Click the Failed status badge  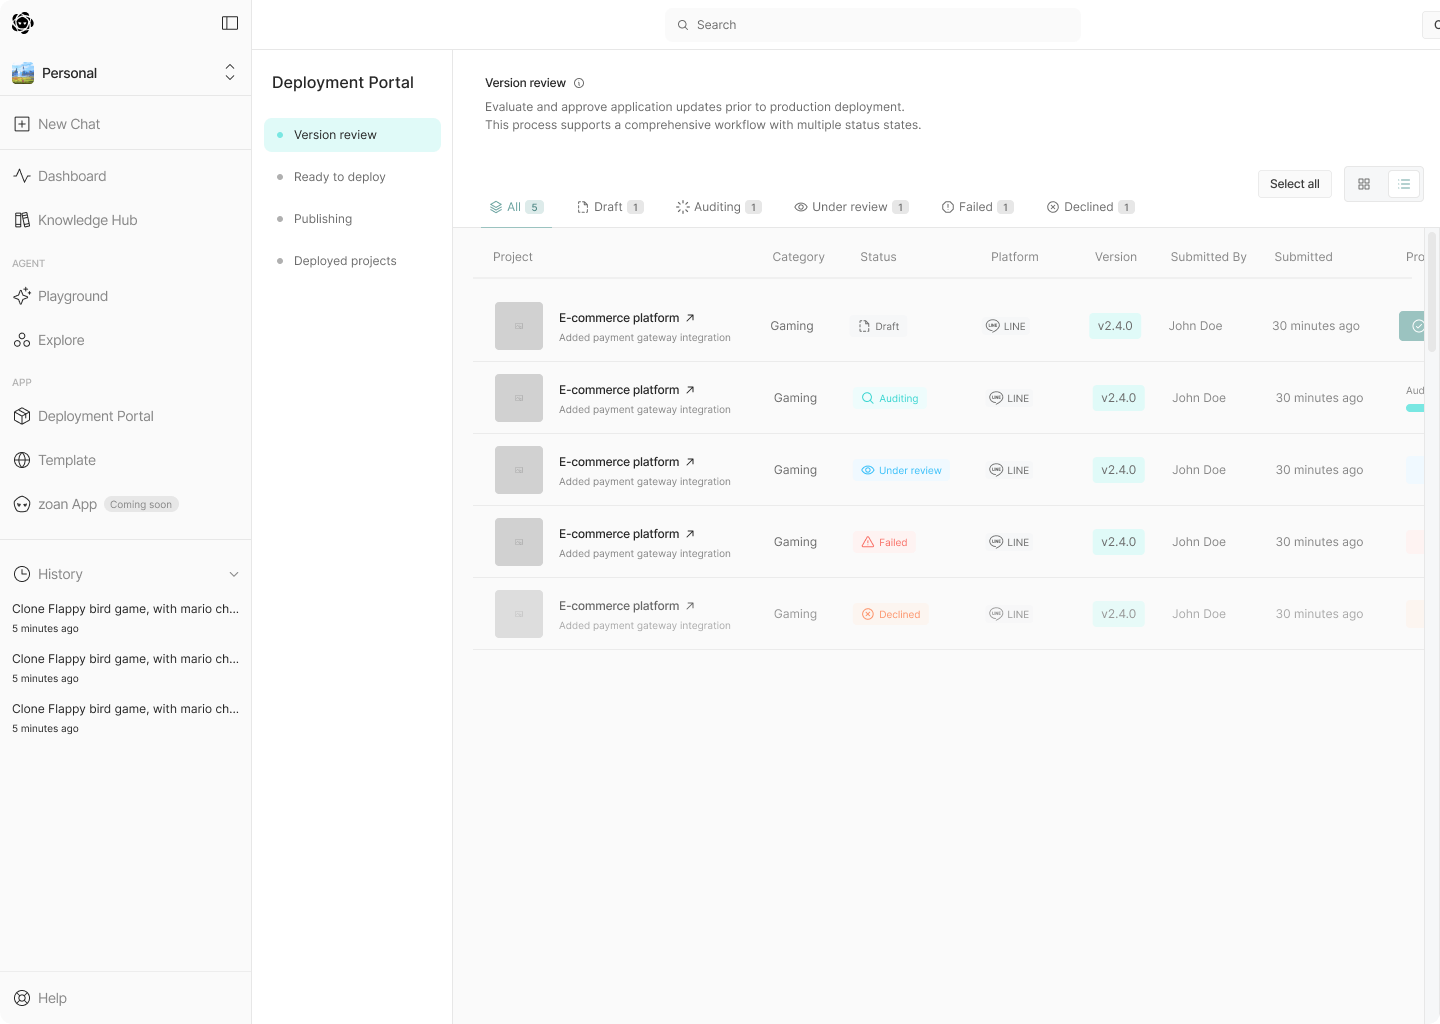[885, 542]
